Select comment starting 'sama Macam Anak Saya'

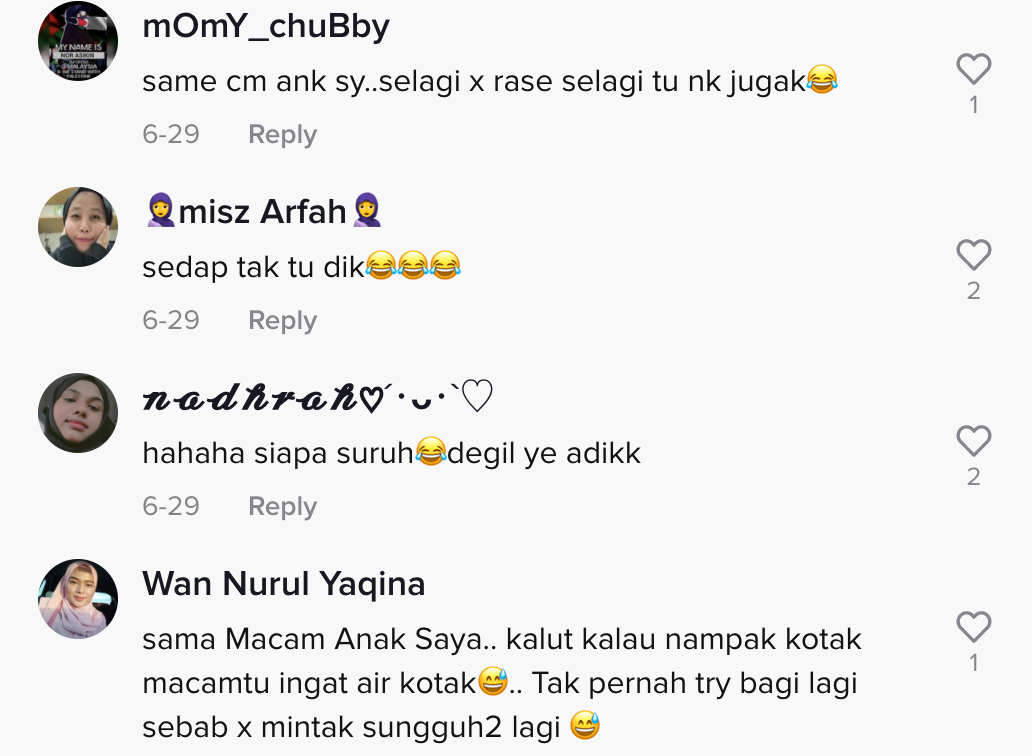[x=502, y=683]
